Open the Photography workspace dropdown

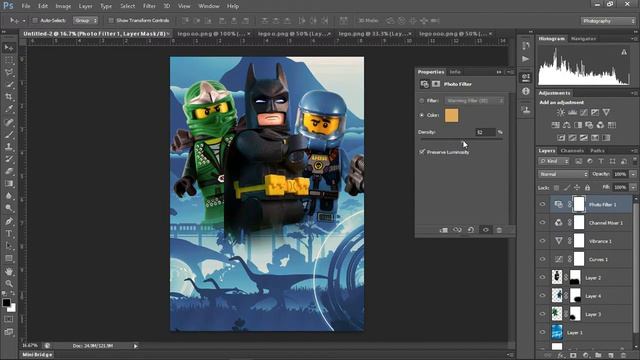pos(608,21)
